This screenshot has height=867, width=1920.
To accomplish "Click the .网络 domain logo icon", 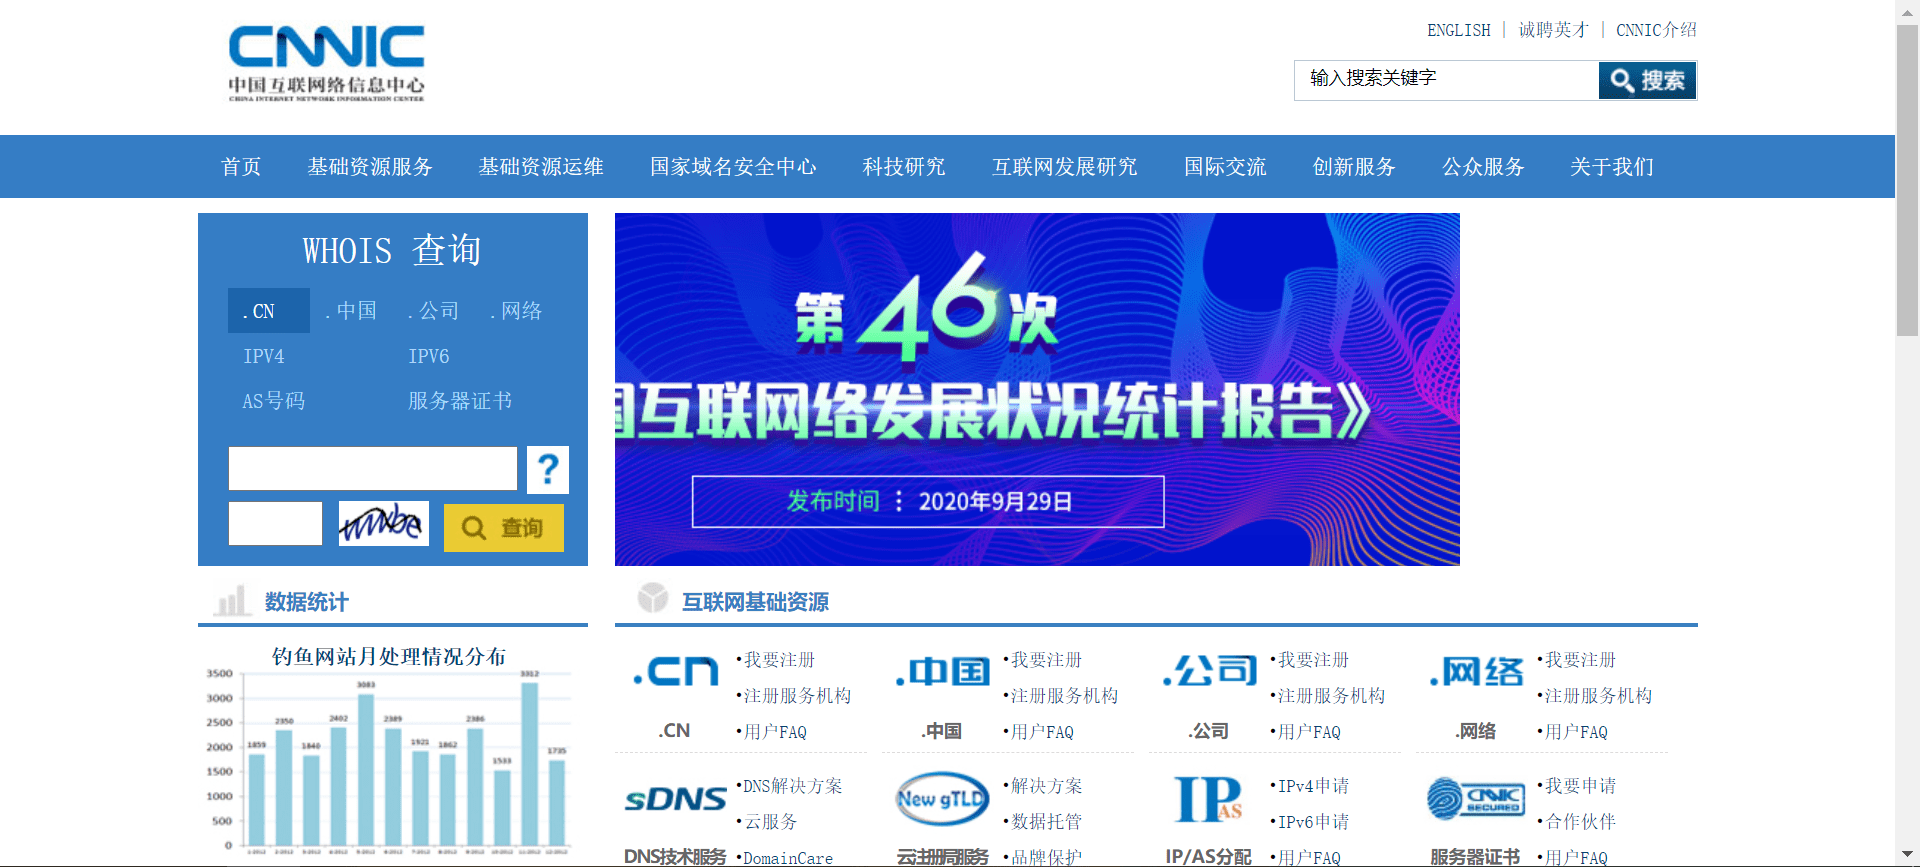I will point(1477,670).
